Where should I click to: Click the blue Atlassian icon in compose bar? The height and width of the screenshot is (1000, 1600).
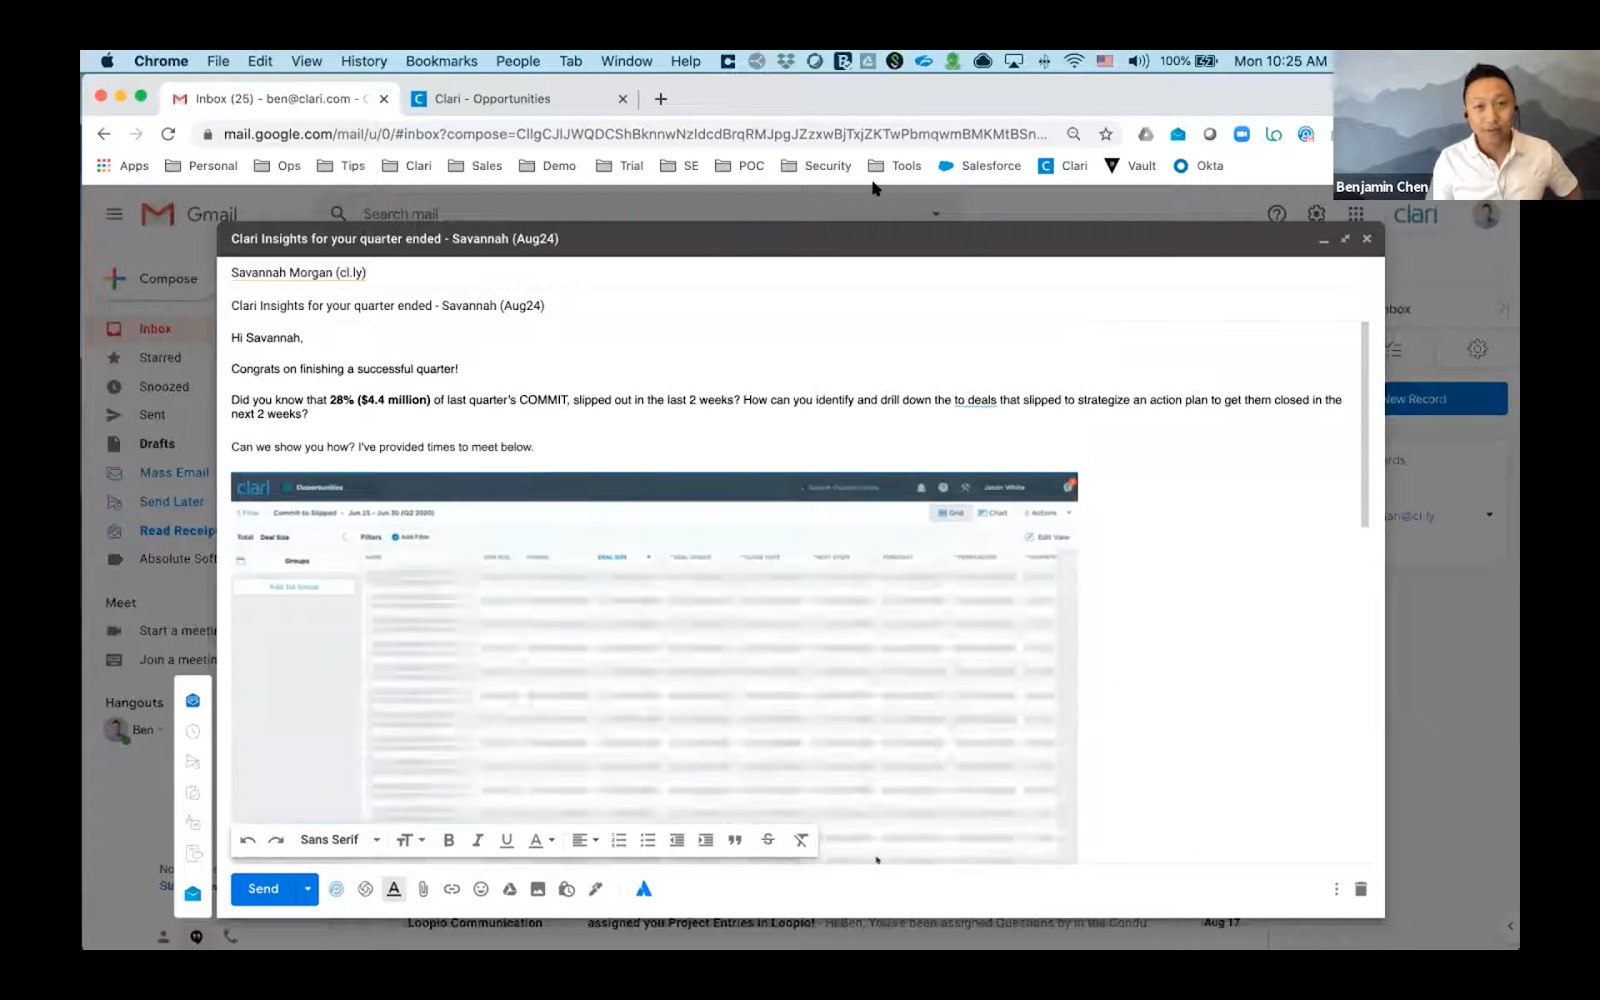point(644,889)
